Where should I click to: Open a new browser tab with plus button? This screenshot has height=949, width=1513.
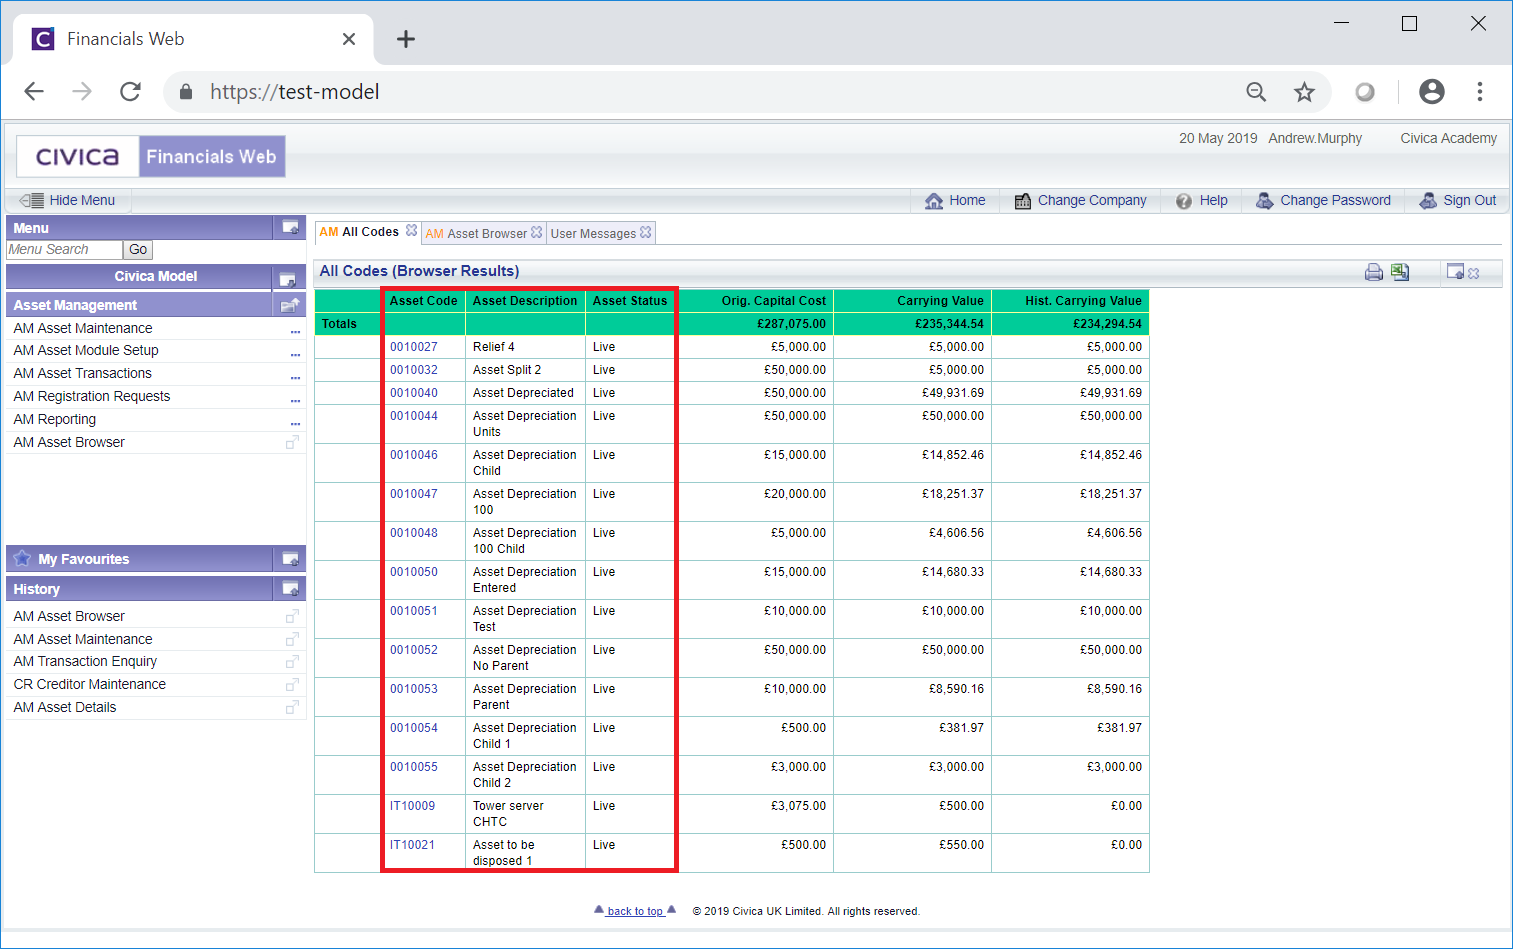[405, 39]
